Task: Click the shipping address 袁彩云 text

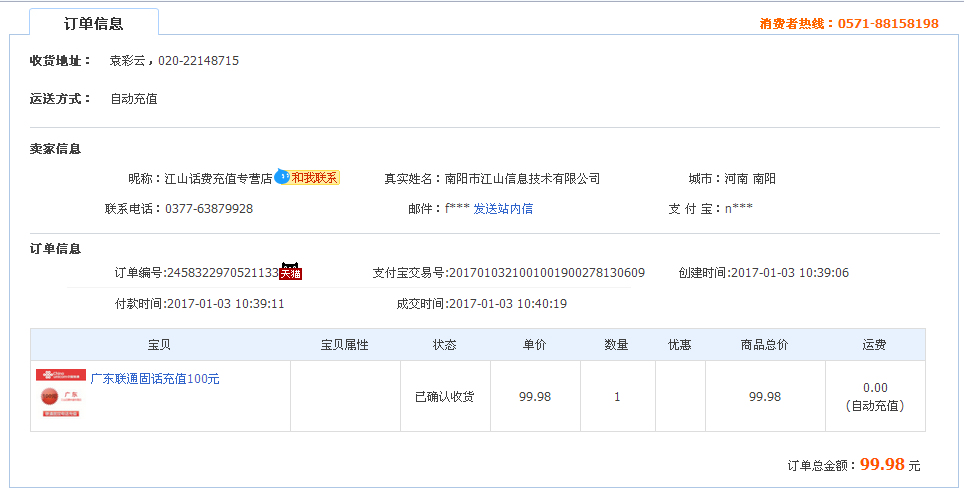Action: pyautogui.click(x=129, y=61)
